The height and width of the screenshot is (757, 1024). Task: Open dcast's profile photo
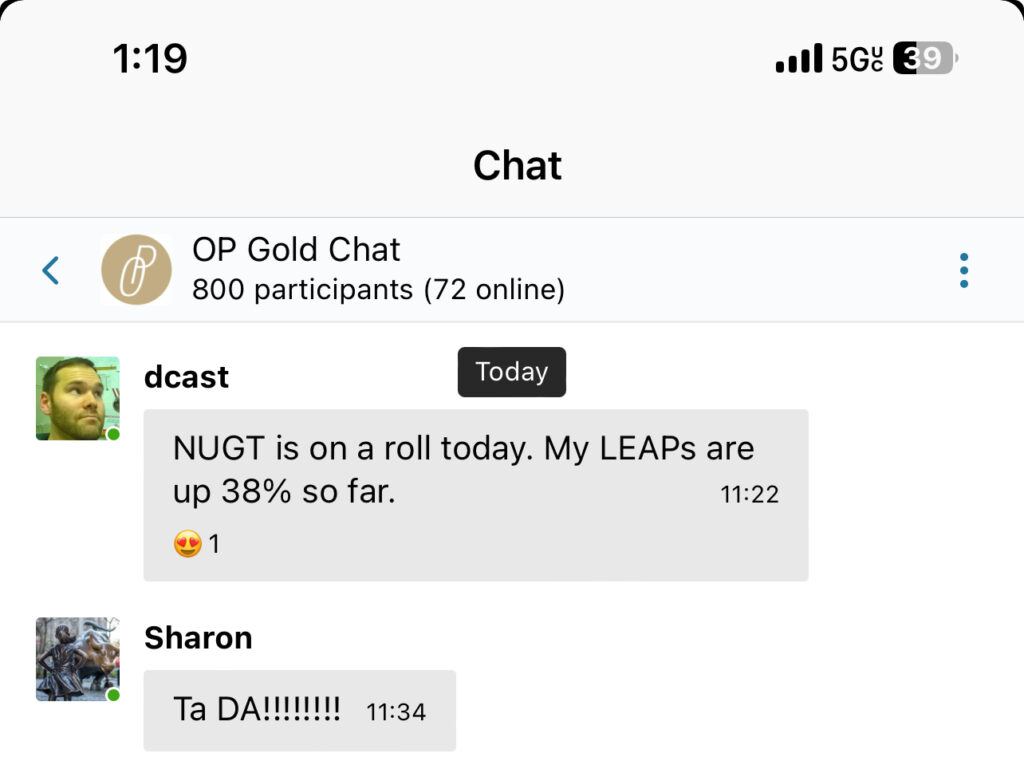tap(76, 397)
